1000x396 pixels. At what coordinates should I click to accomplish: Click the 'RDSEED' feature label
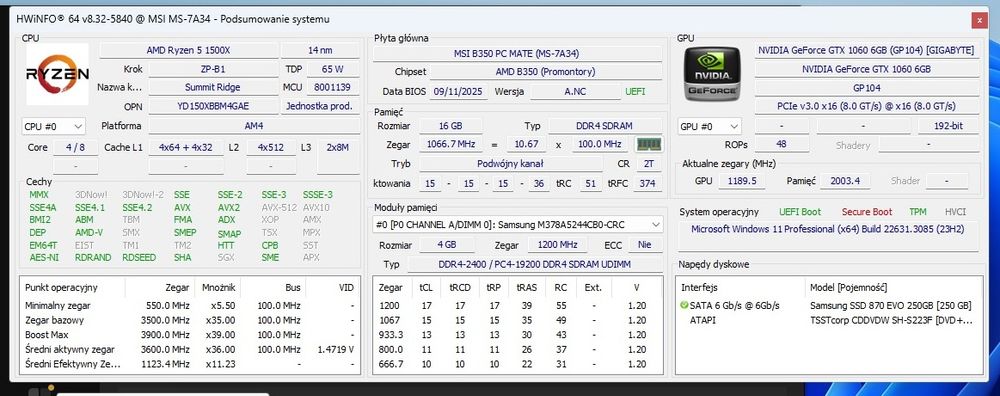click(138, 258)
